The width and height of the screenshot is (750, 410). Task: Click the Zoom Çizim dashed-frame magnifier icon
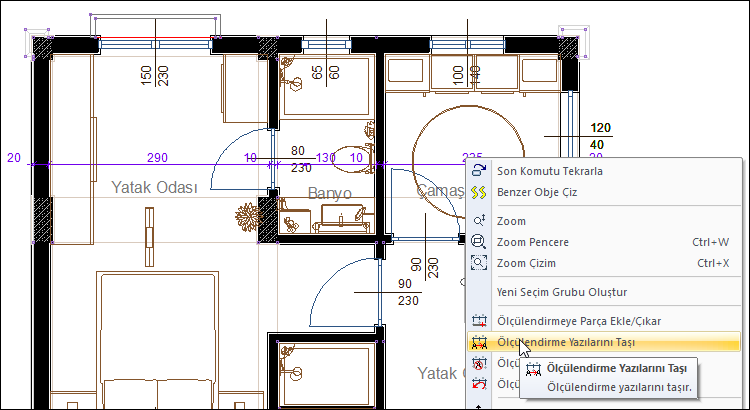pos(479,263)
